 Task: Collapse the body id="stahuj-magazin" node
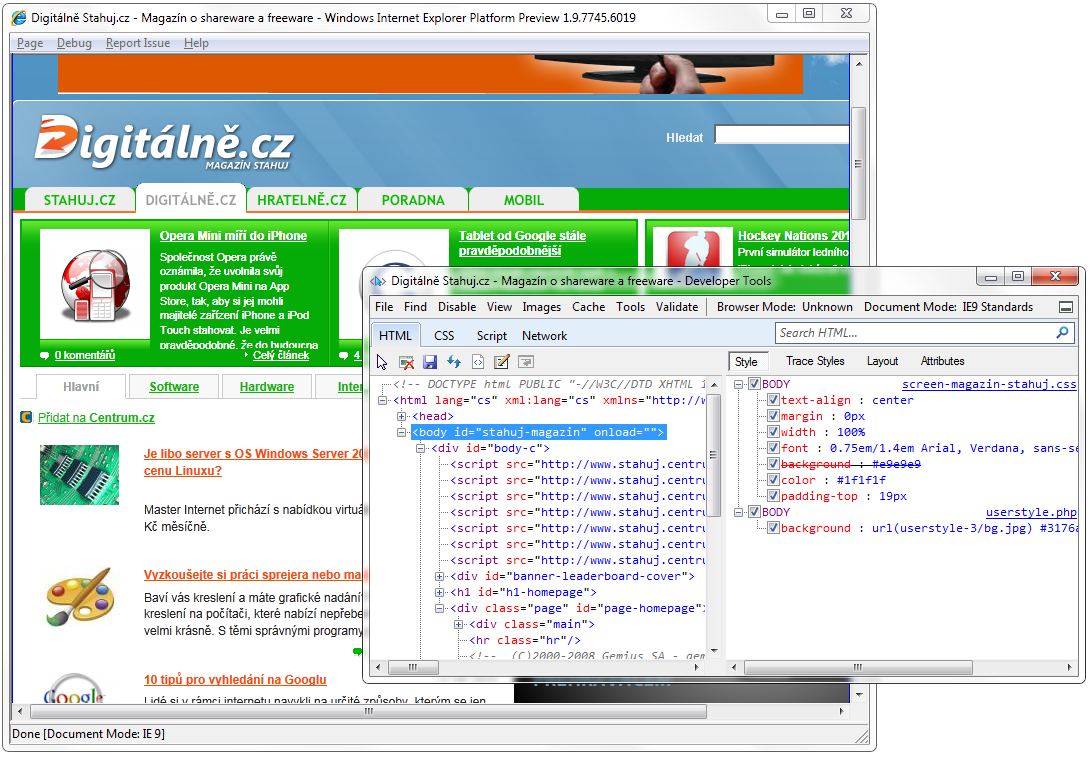401,432
